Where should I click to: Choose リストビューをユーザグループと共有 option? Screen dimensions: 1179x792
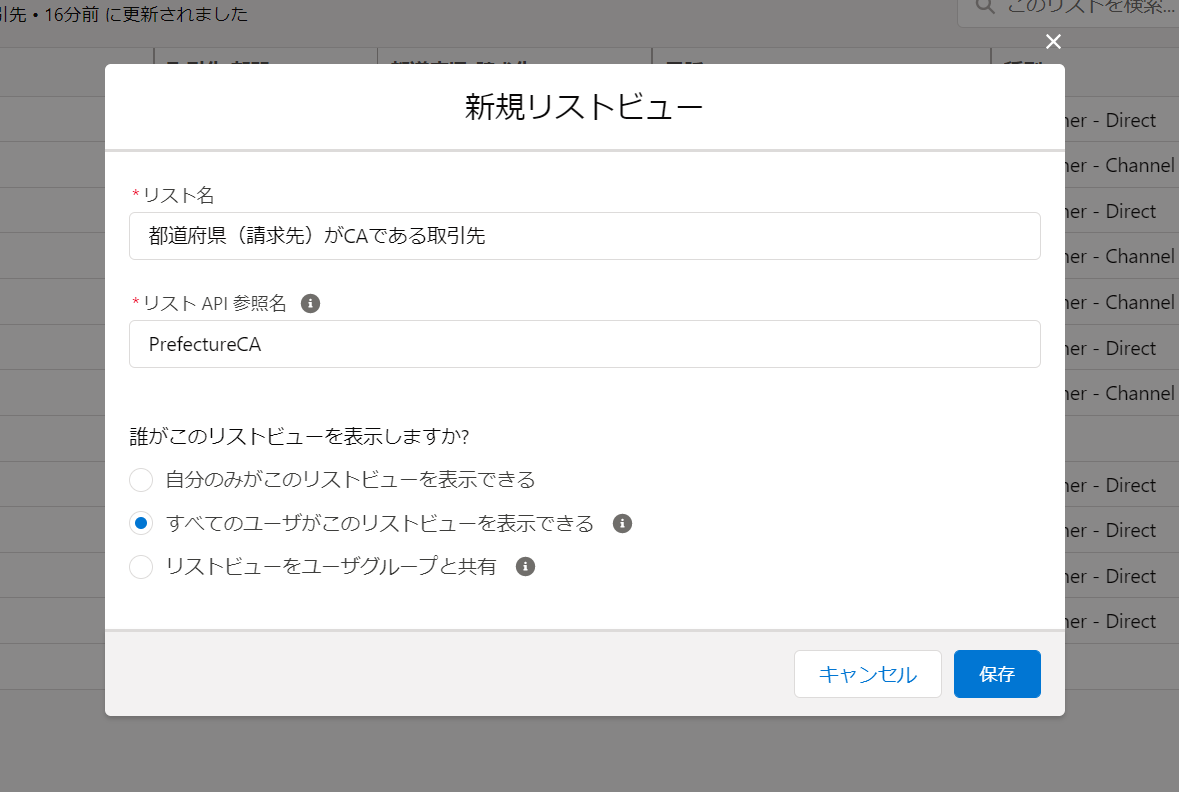141,567
